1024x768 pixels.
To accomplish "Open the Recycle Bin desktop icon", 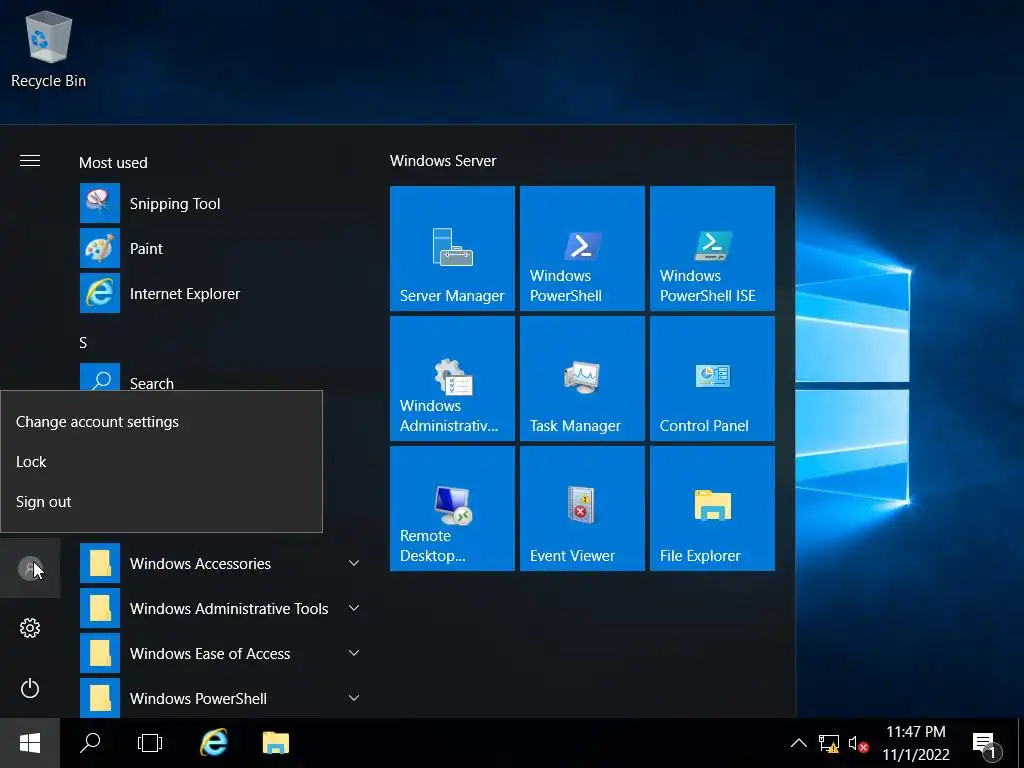I will point(48,51).
